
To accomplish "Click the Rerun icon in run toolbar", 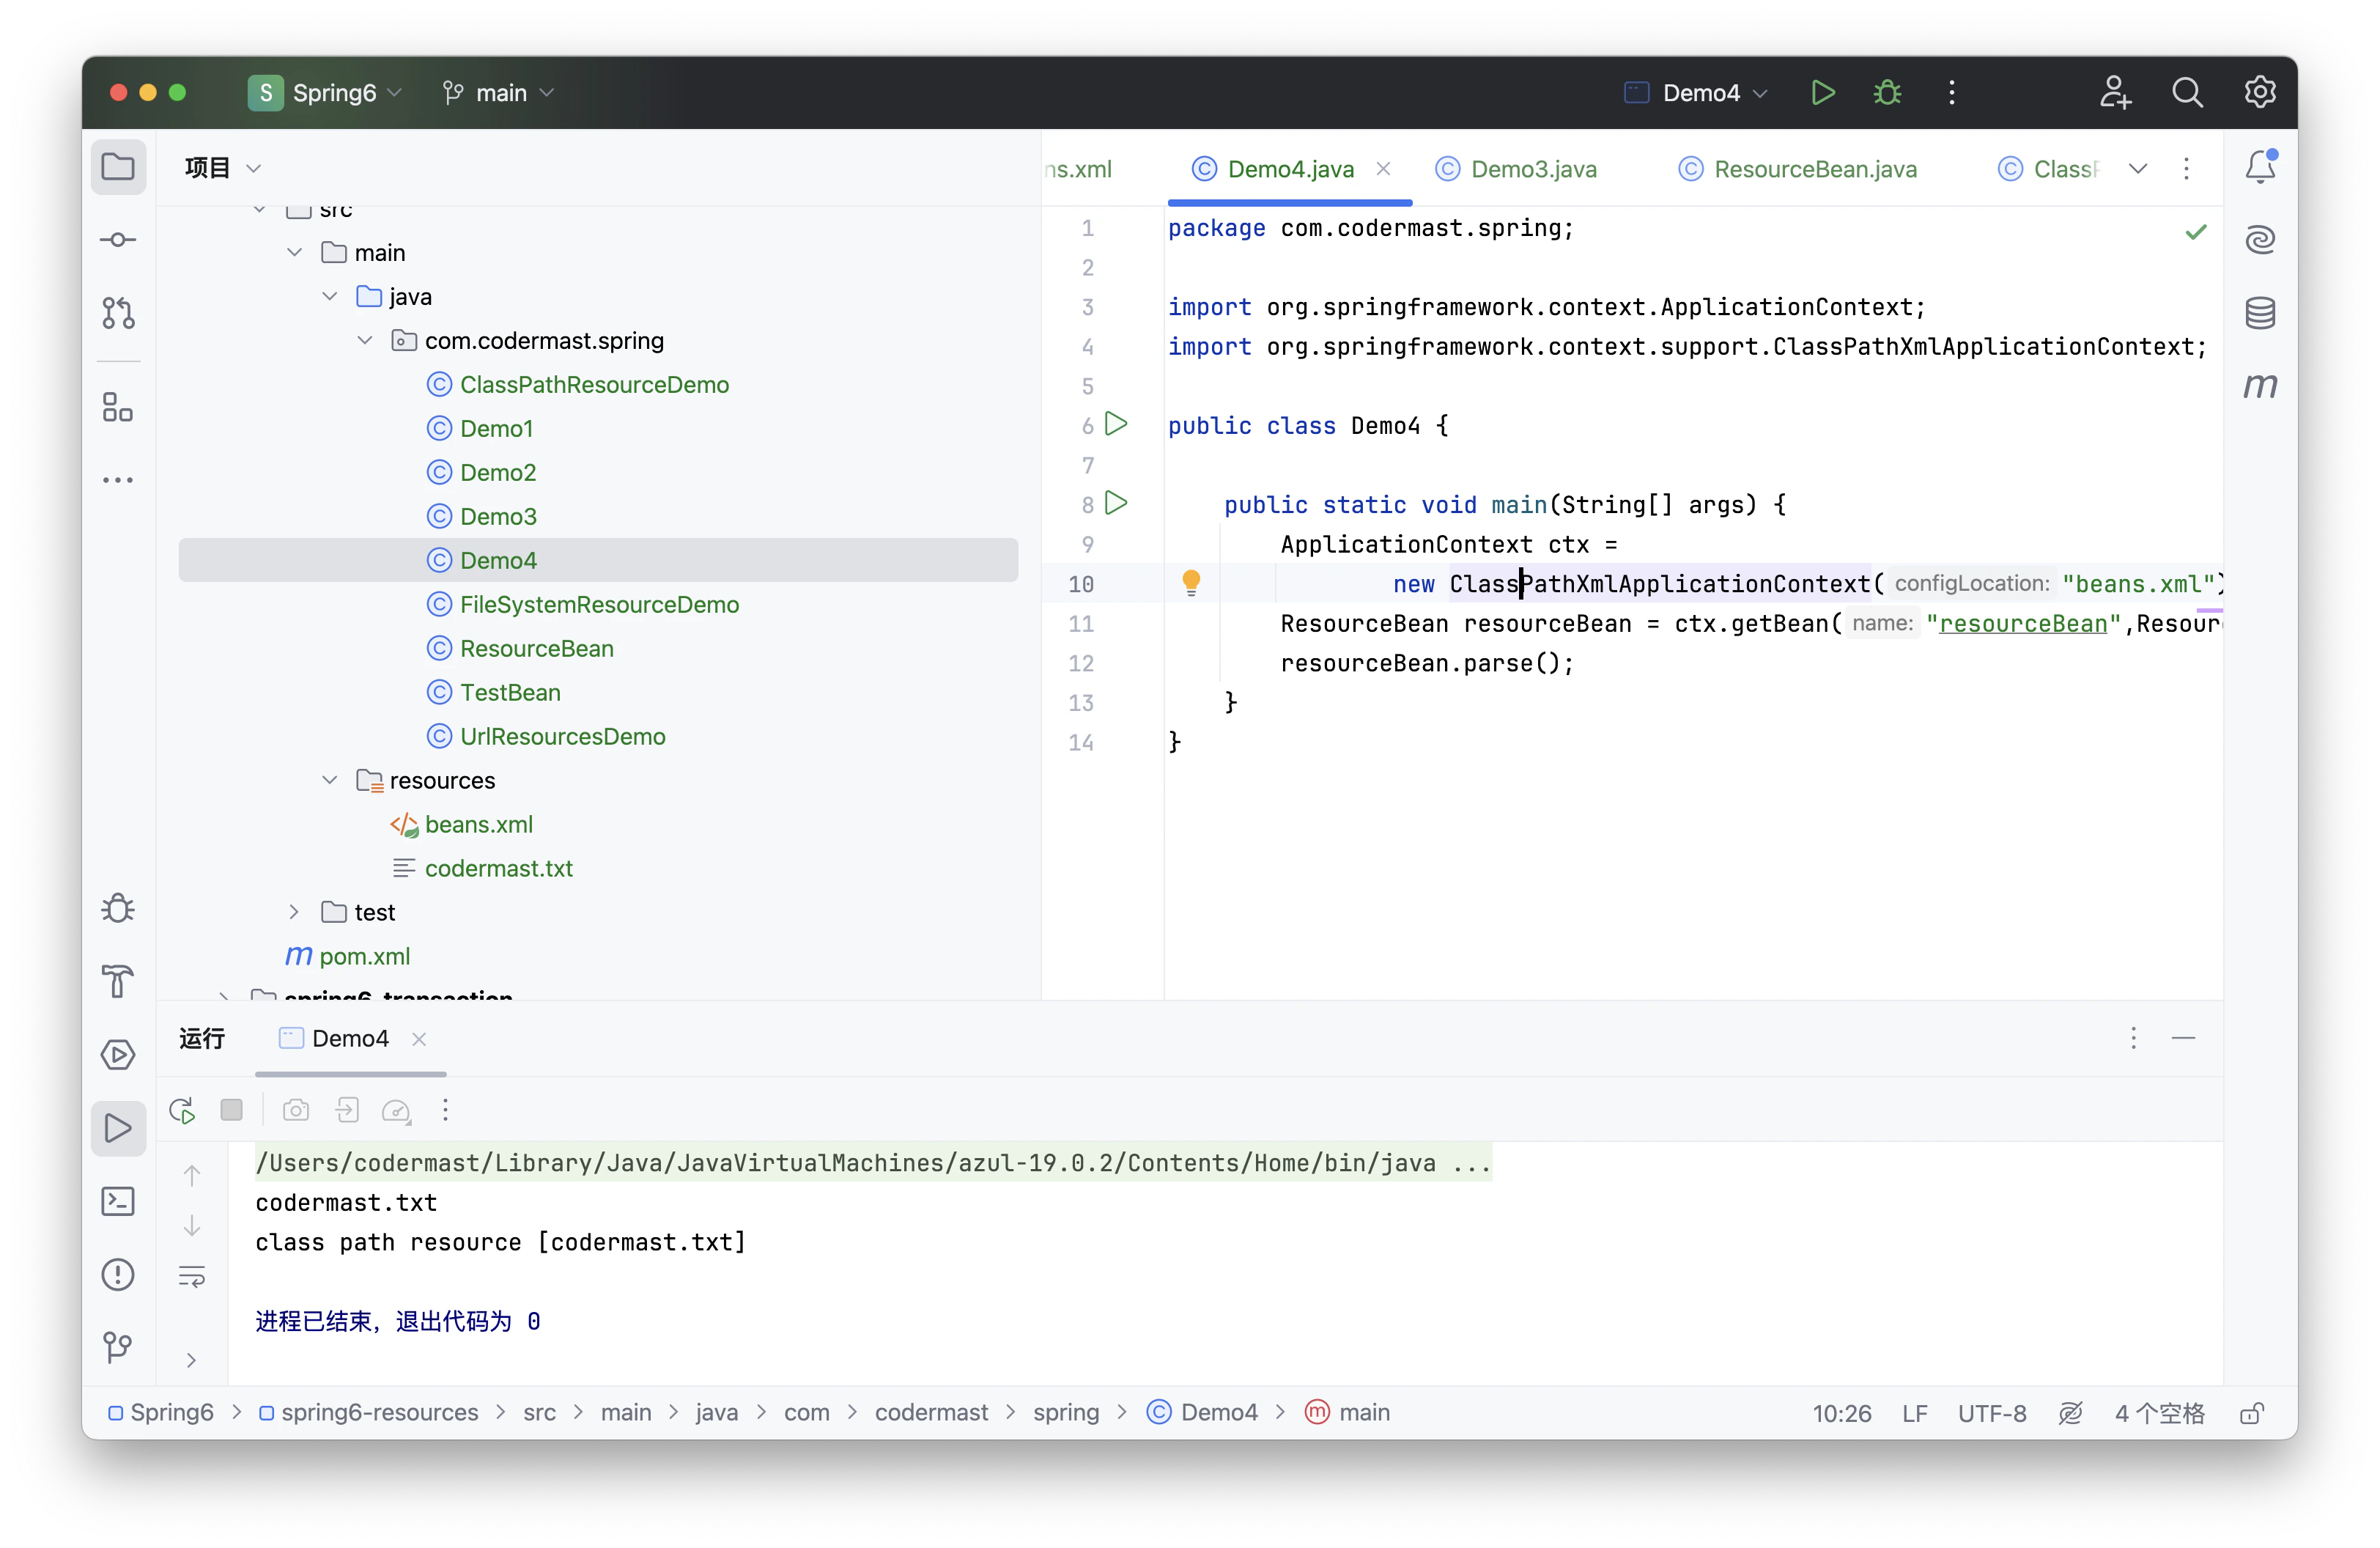I will click(182, 1110).
